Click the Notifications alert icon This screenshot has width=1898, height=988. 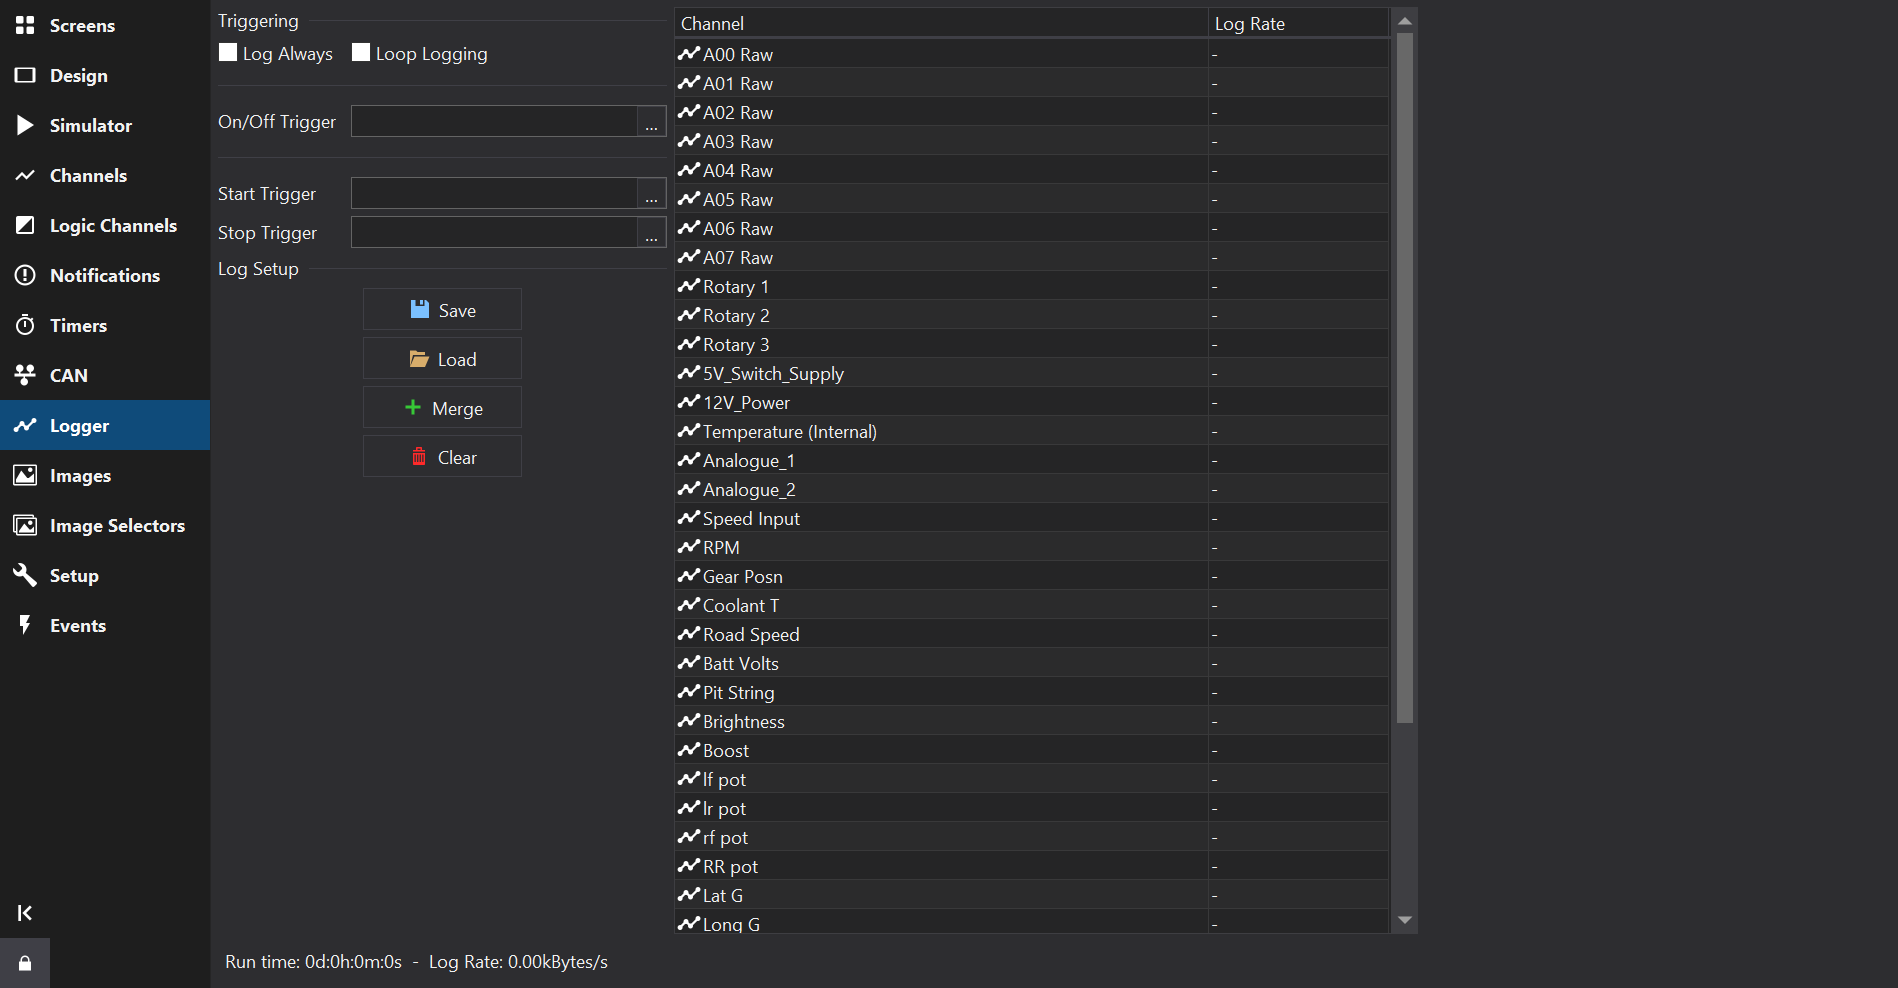[x=25, y=275]
